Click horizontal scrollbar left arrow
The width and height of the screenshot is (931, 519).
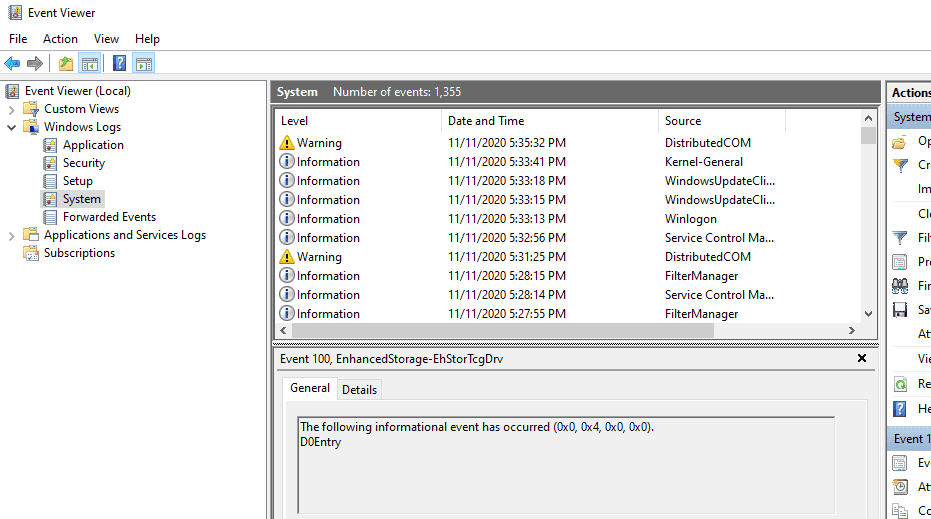283,331
